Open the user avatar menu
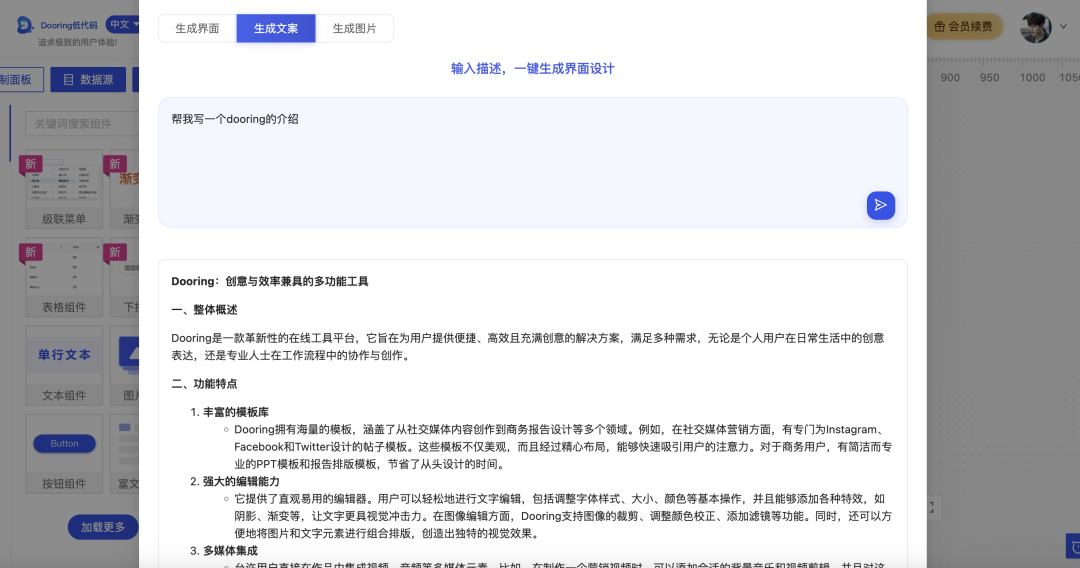Screen dimensions: 1080x568 coord(1036,28)
